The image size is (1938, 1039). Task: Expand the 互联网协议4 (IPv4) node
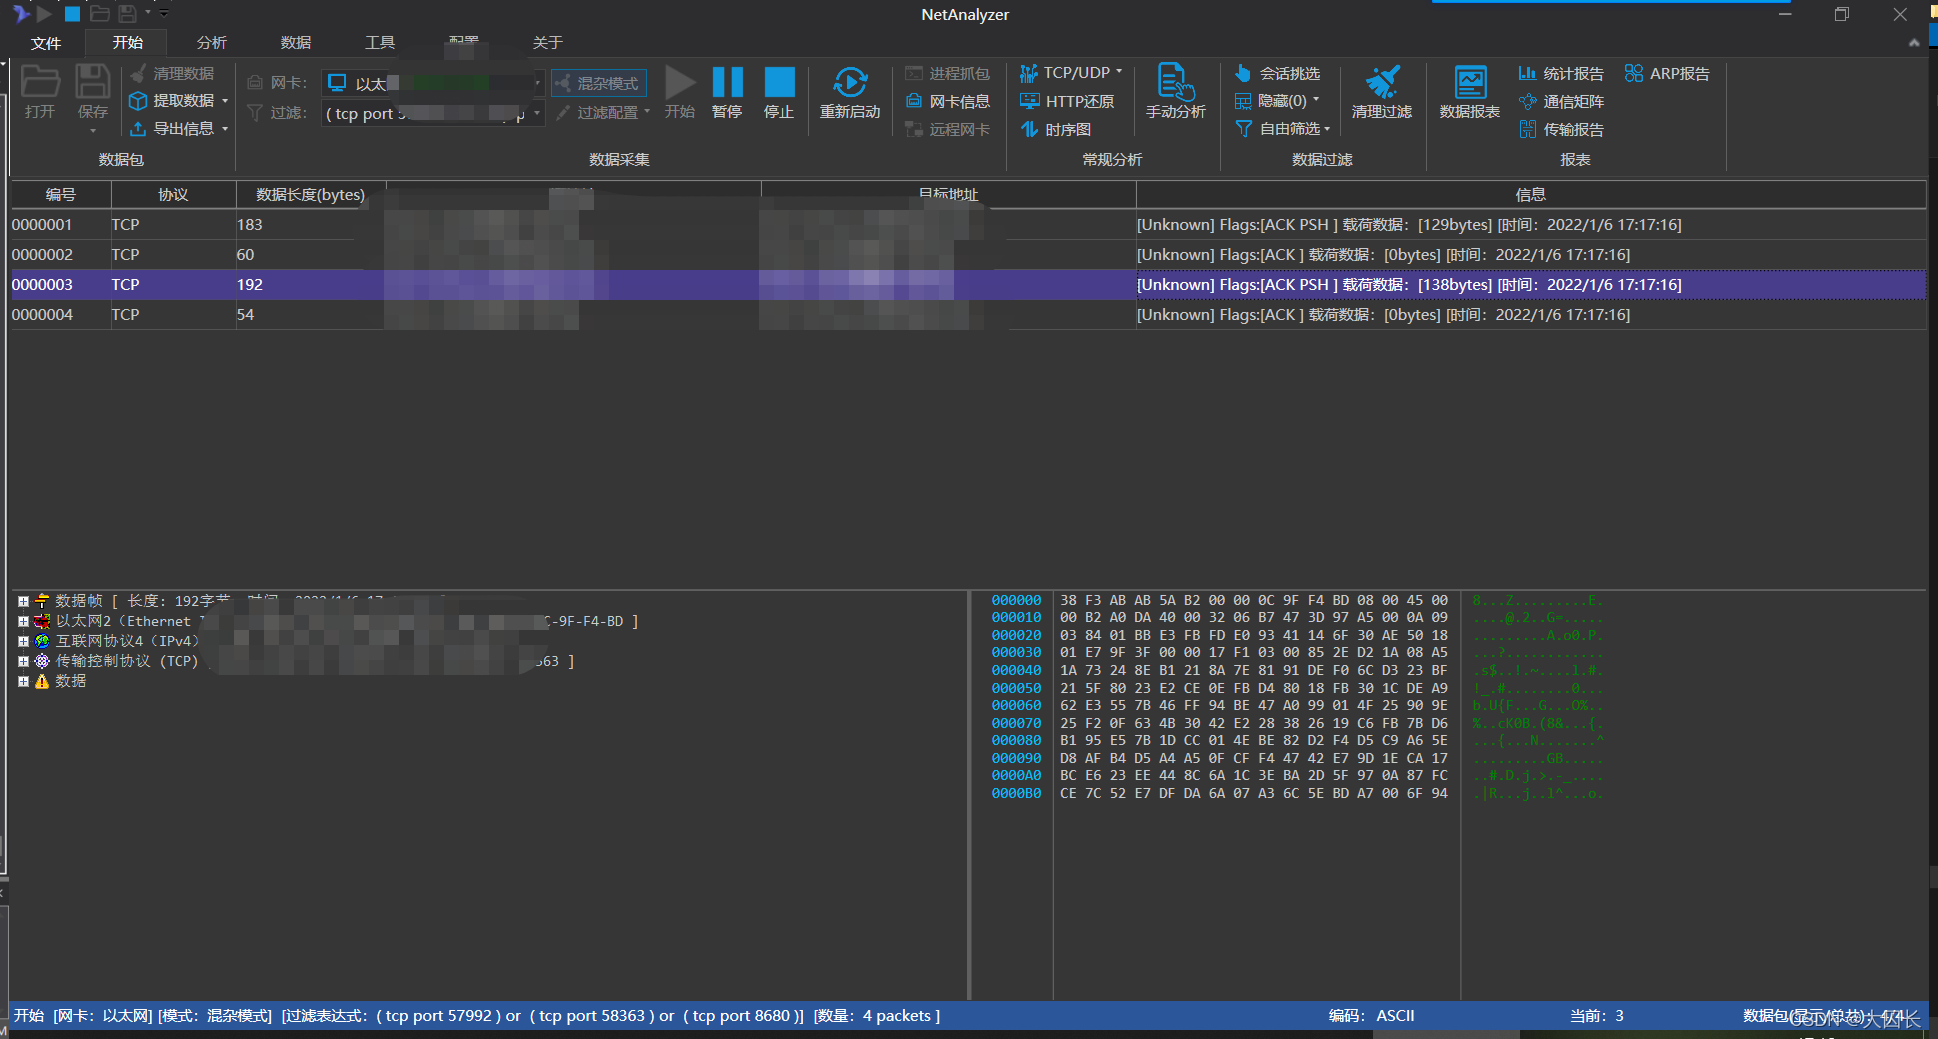(23, 641)
